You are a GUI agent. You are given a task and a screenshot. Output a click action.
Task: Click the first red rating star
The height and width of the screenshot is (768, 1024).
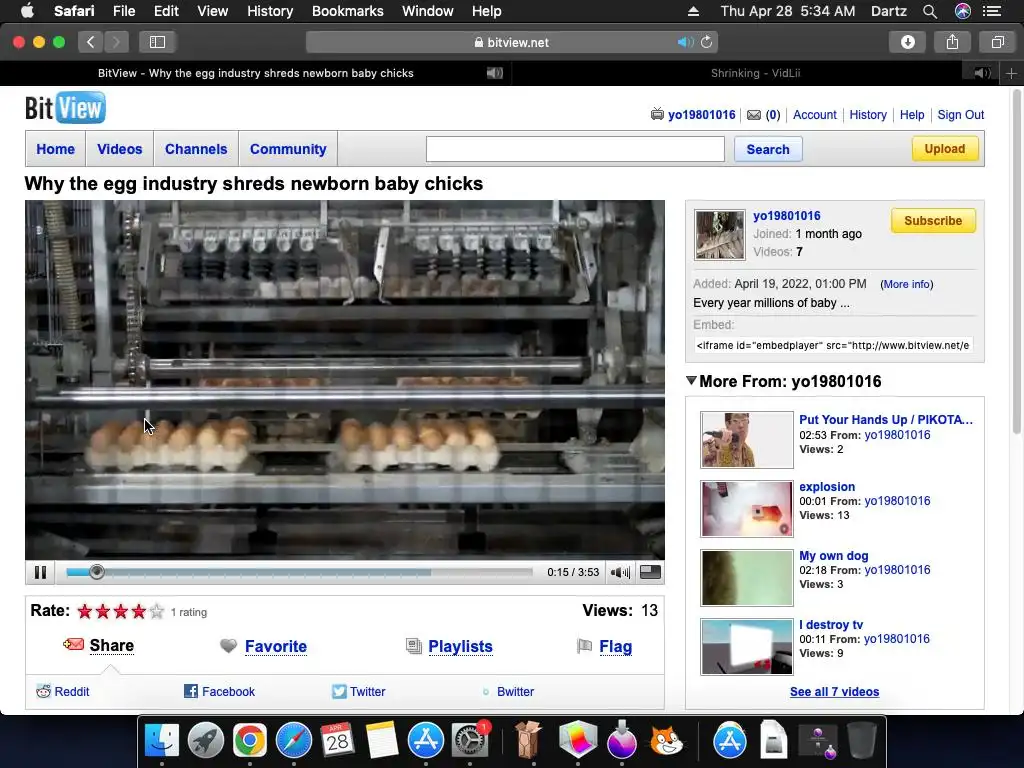click(85, 611)
